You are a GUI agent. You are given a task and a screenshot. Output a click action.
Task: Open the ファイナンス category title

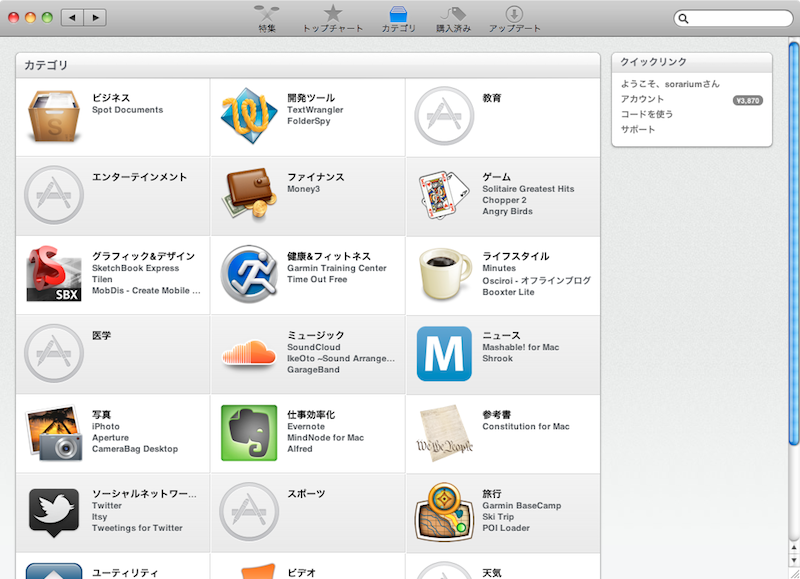[315, 177]
